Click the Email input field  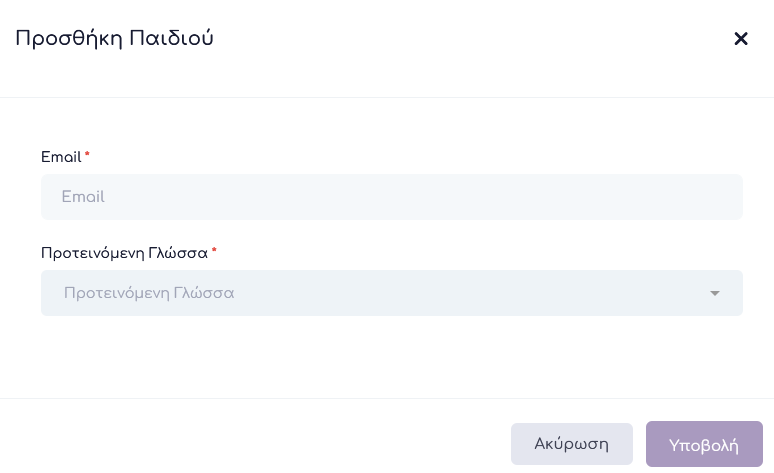click(x=391, y=197)
